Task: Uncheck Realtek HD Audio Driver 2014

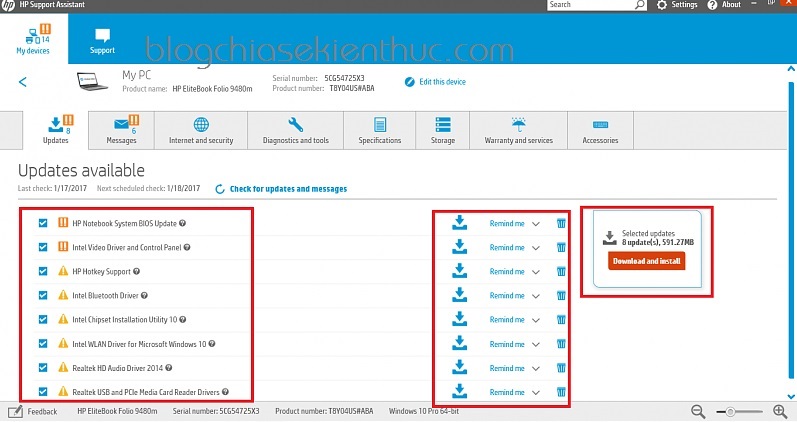Action: [43, 368]
